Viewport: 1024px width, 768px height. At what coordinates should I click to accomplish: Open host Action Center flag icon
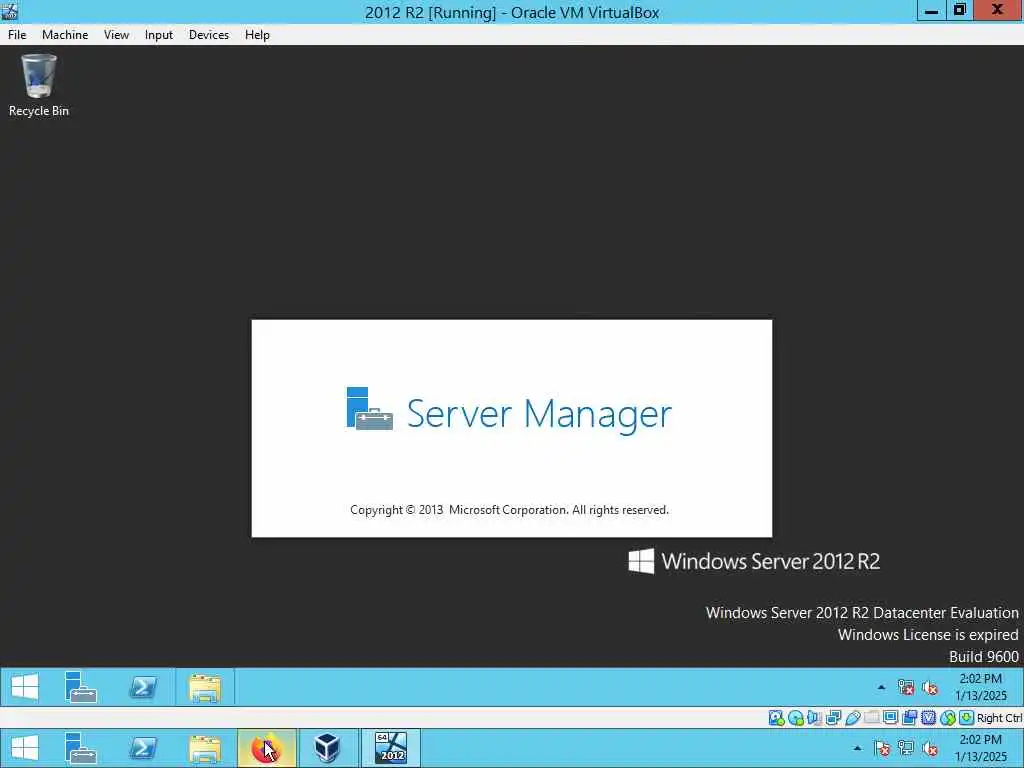click(882, 748)
